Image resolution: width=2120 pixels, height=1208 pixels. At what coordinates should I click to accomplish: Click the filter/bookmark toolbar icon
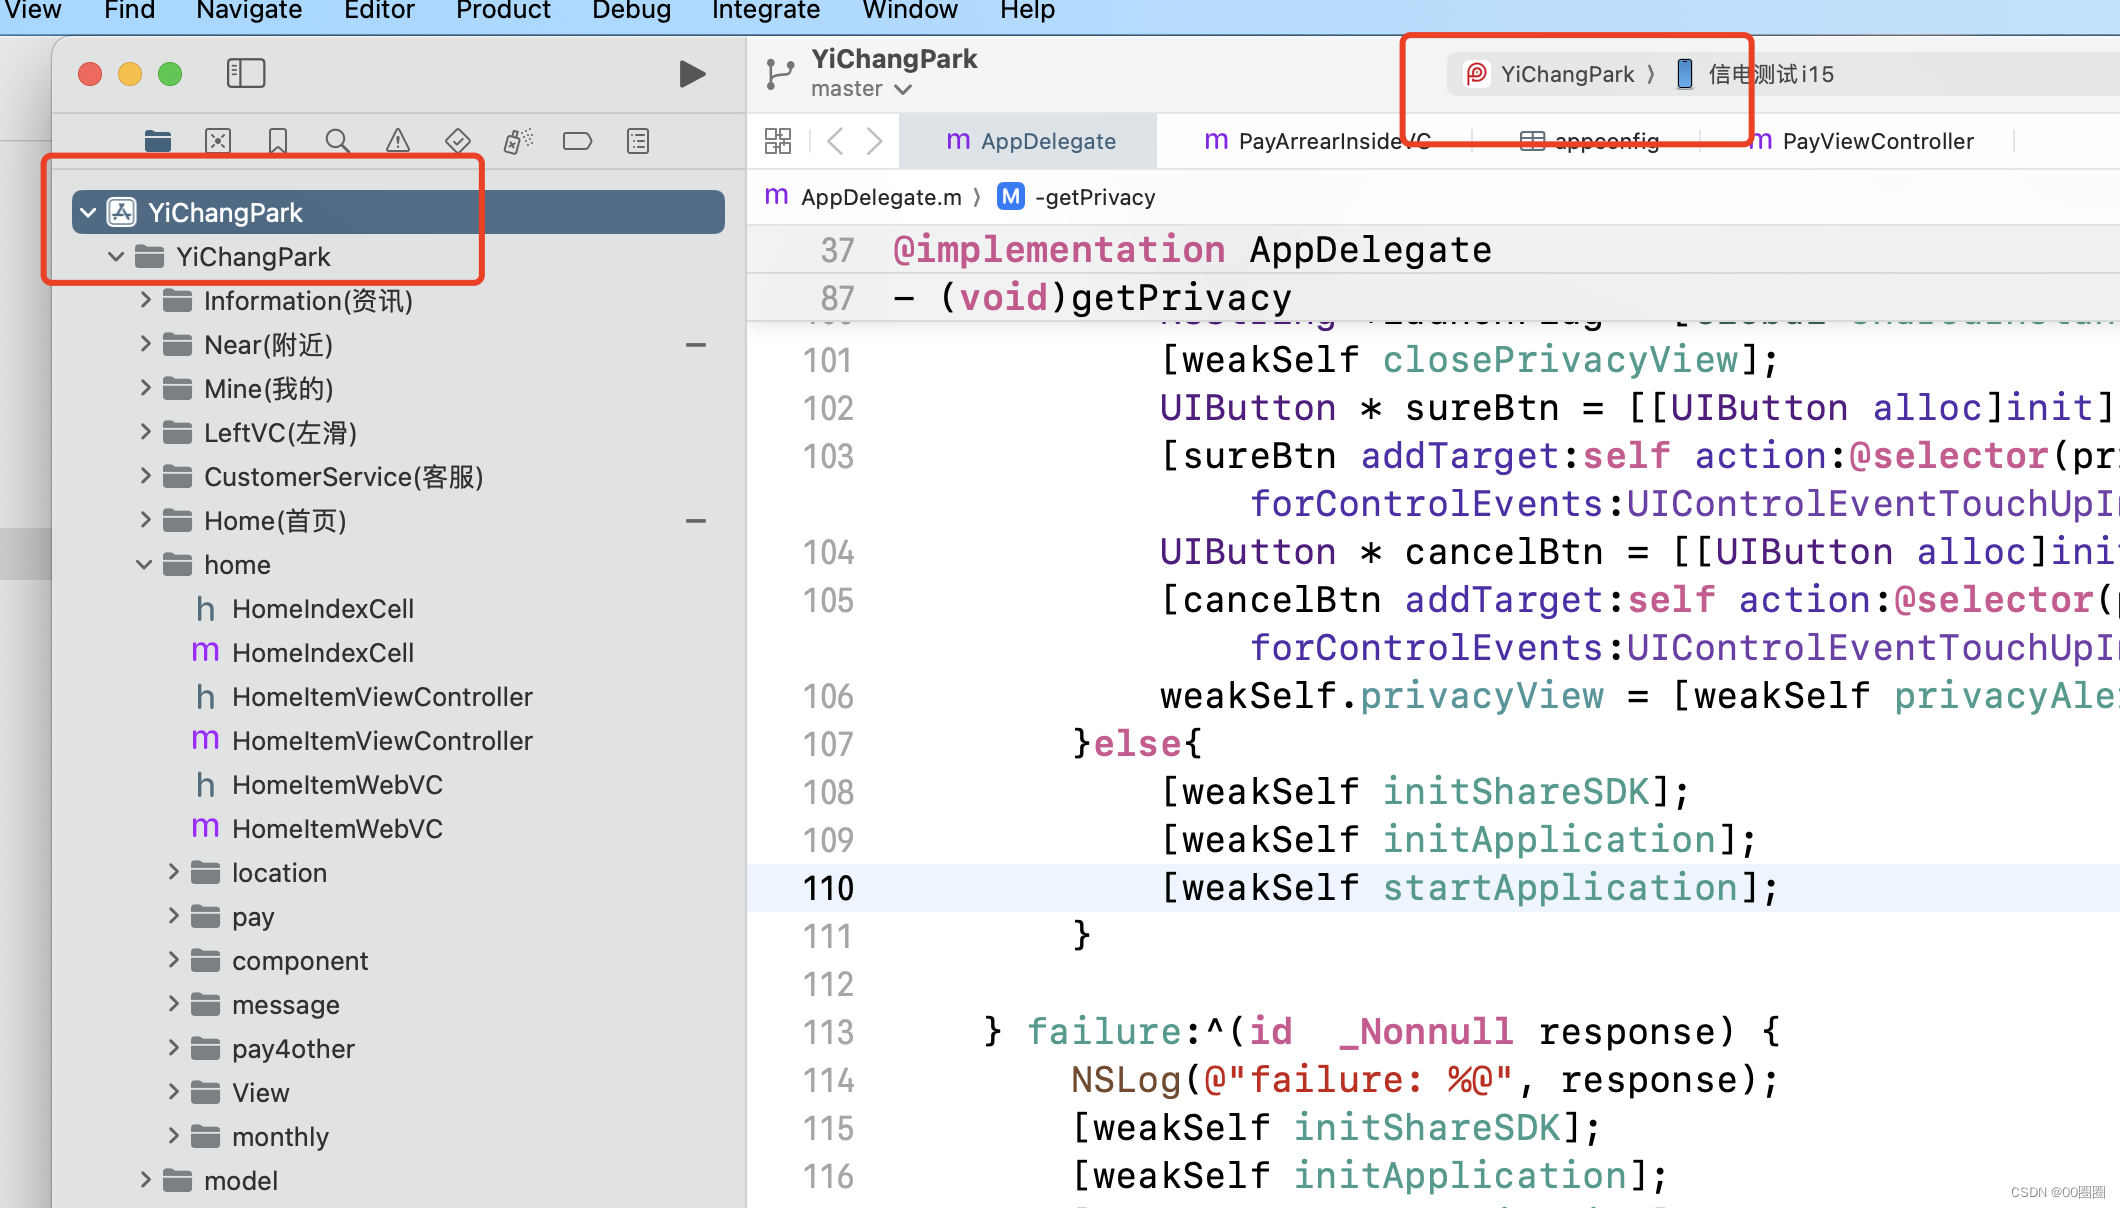point(278,140)
